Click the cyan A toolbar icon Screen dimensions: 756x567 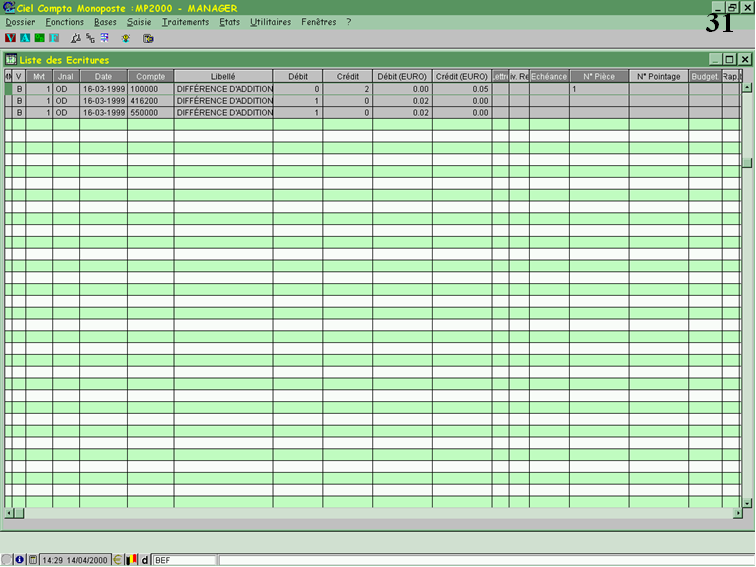pos(25,38)
